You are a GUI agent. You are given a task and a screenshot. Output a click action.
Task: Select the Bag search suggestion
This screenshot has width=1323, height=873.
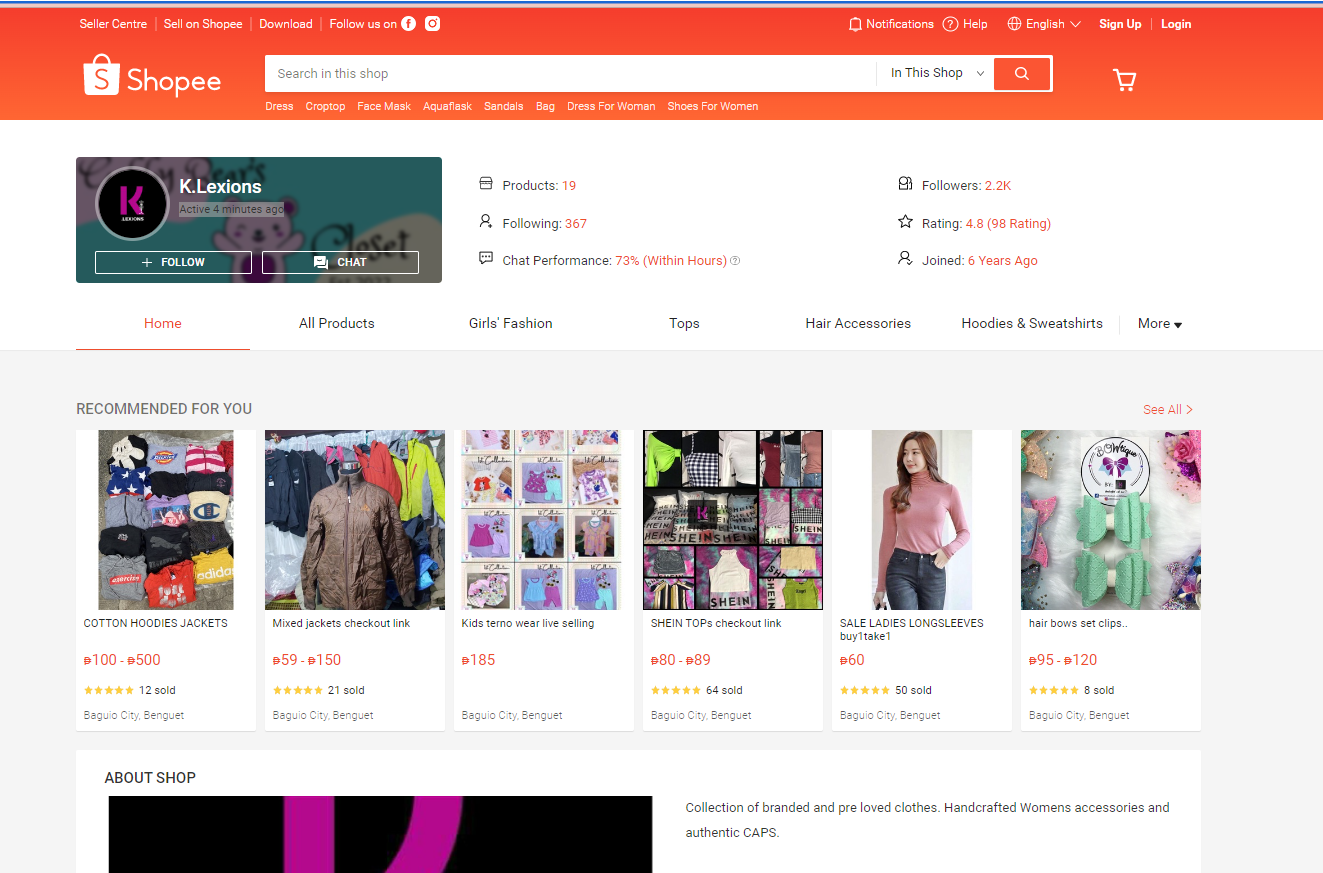click(545, 106)
